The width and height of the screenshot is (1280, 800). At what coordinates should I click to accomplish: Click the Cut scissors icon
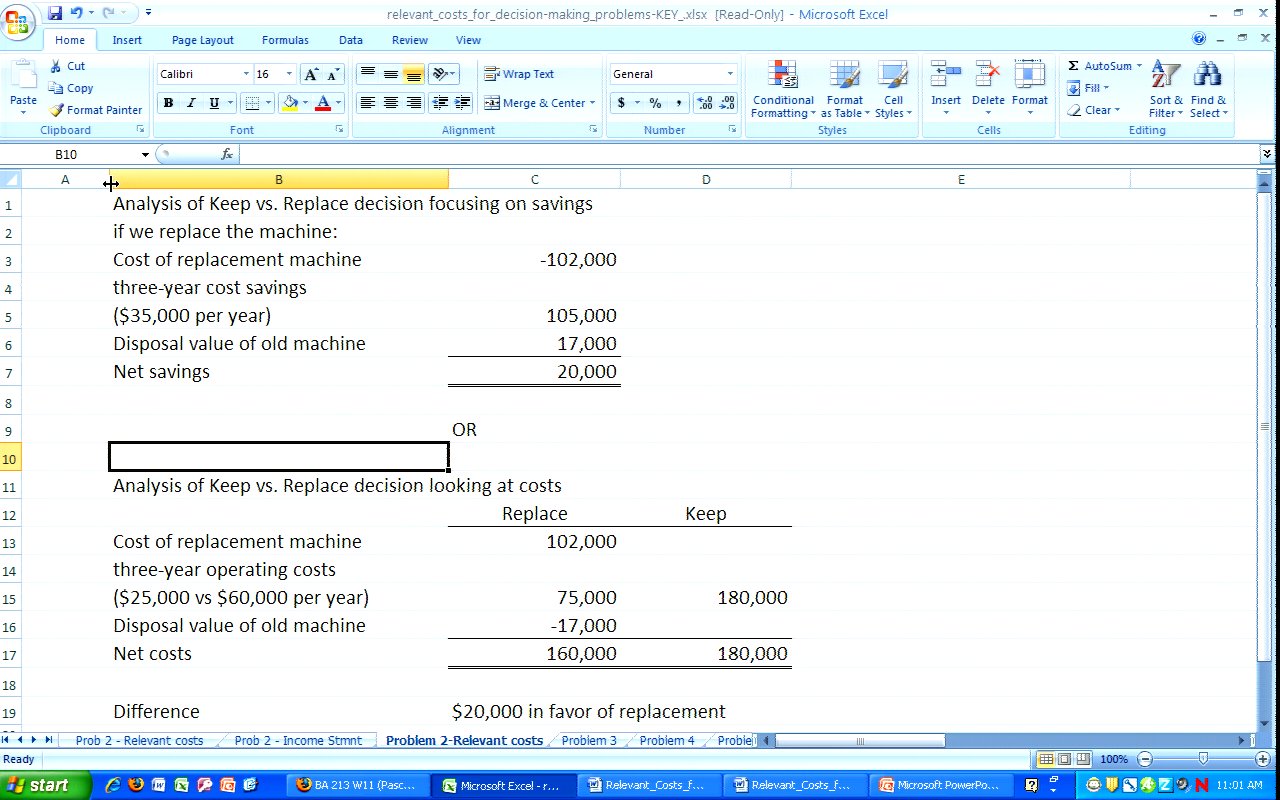coord(56,66)
